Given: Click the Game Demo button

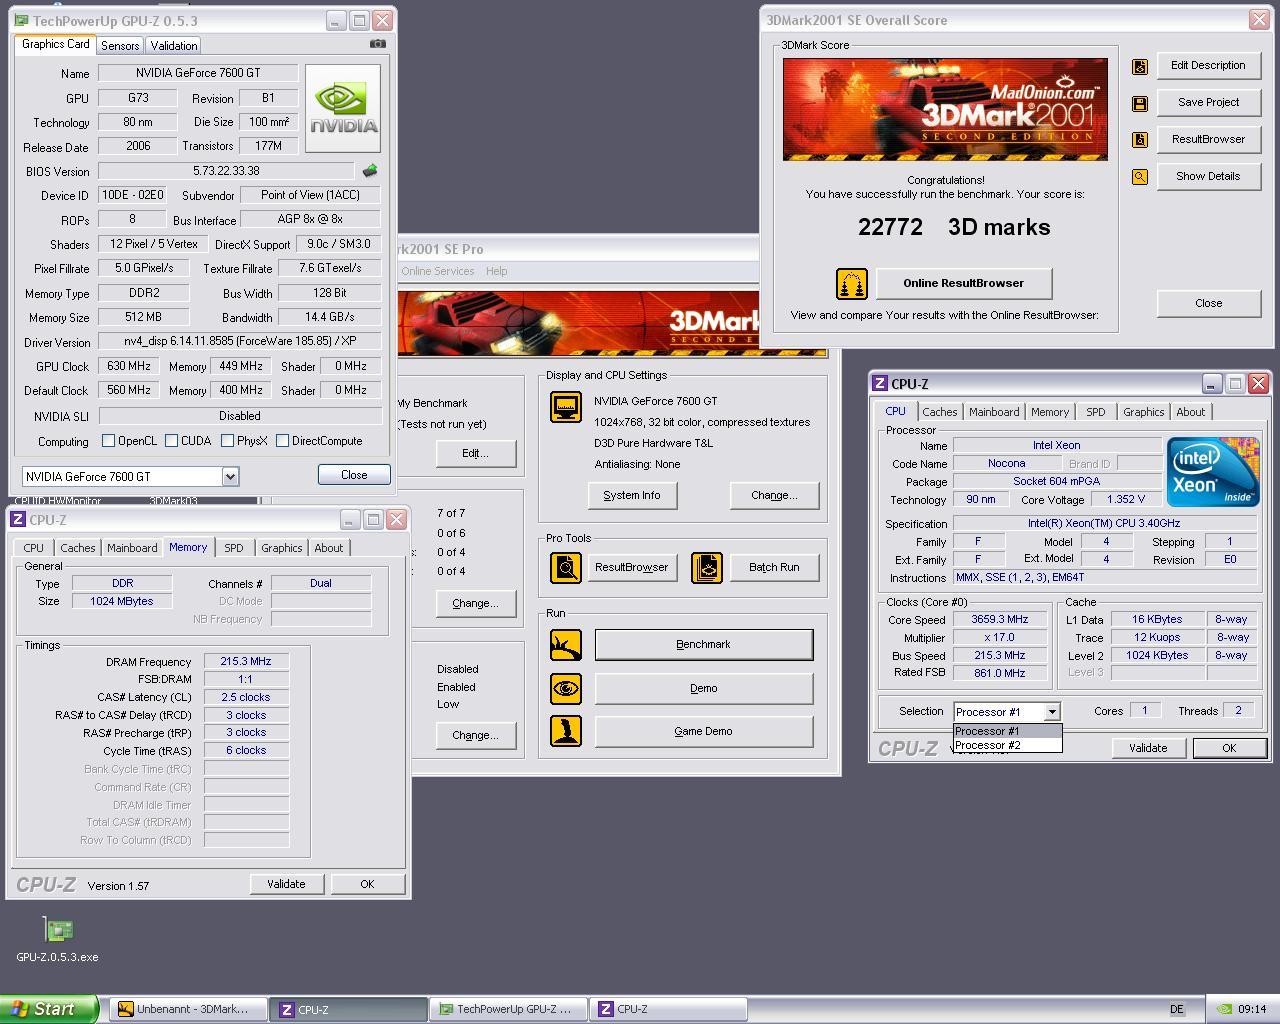Looking at the screenshot, I should tap(704, 731).
